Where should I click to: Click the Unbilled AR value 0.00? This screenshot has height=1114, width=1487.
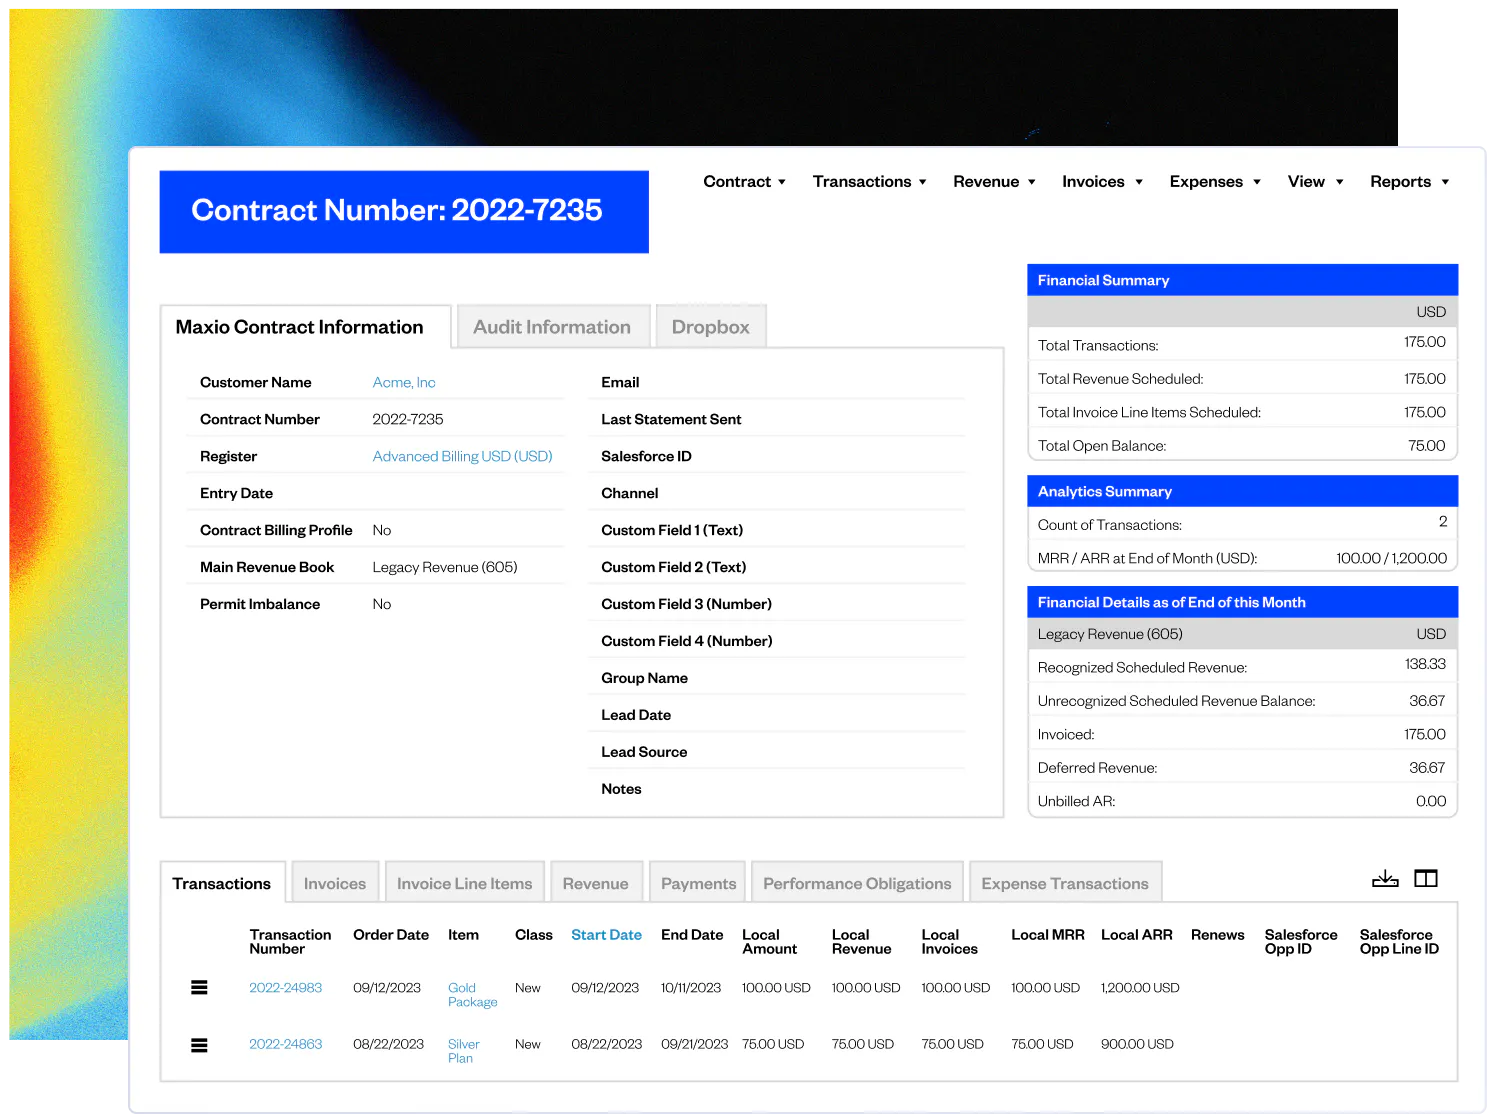click(x=1431, y=802)
